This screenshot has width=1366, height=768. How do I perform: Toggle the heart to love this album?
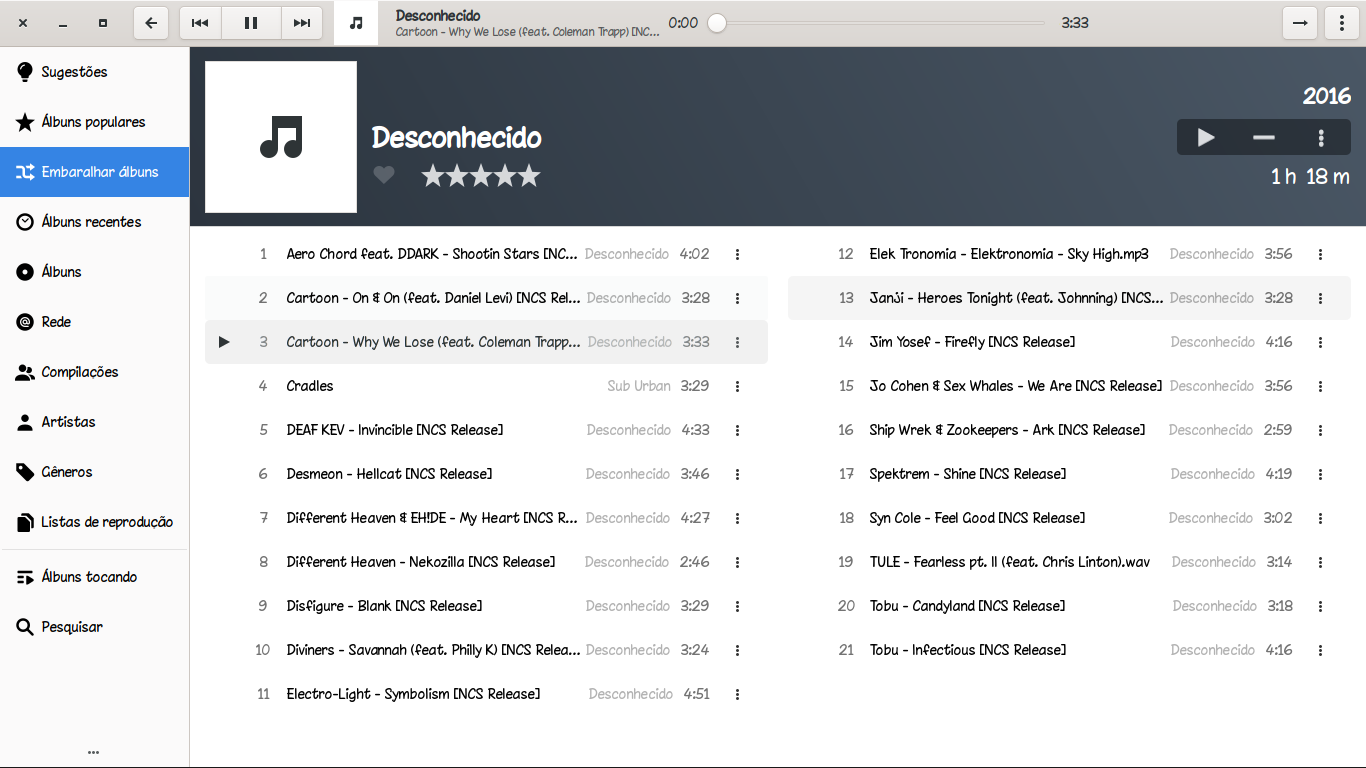pos(384,176)
